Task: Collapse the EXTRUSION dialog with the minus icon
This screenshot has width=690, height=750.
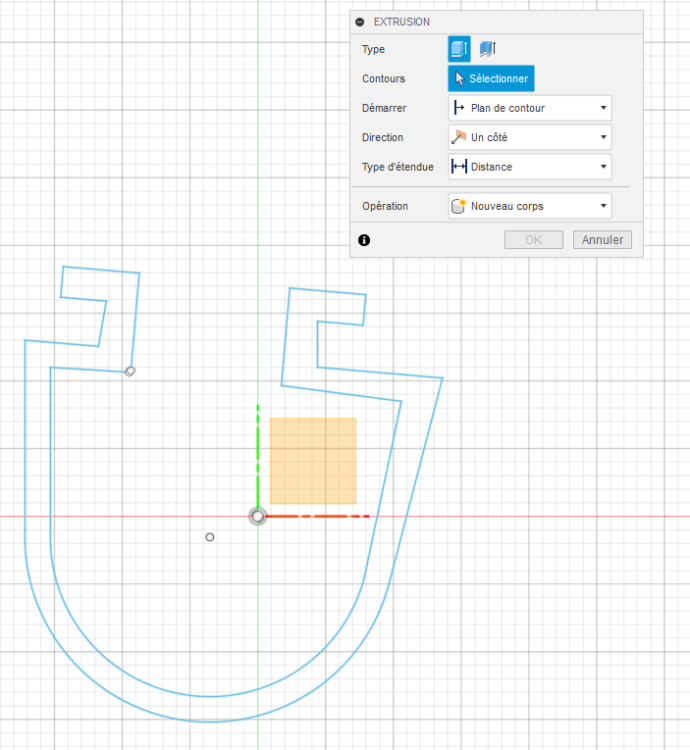Action: (x=360, y=22)
